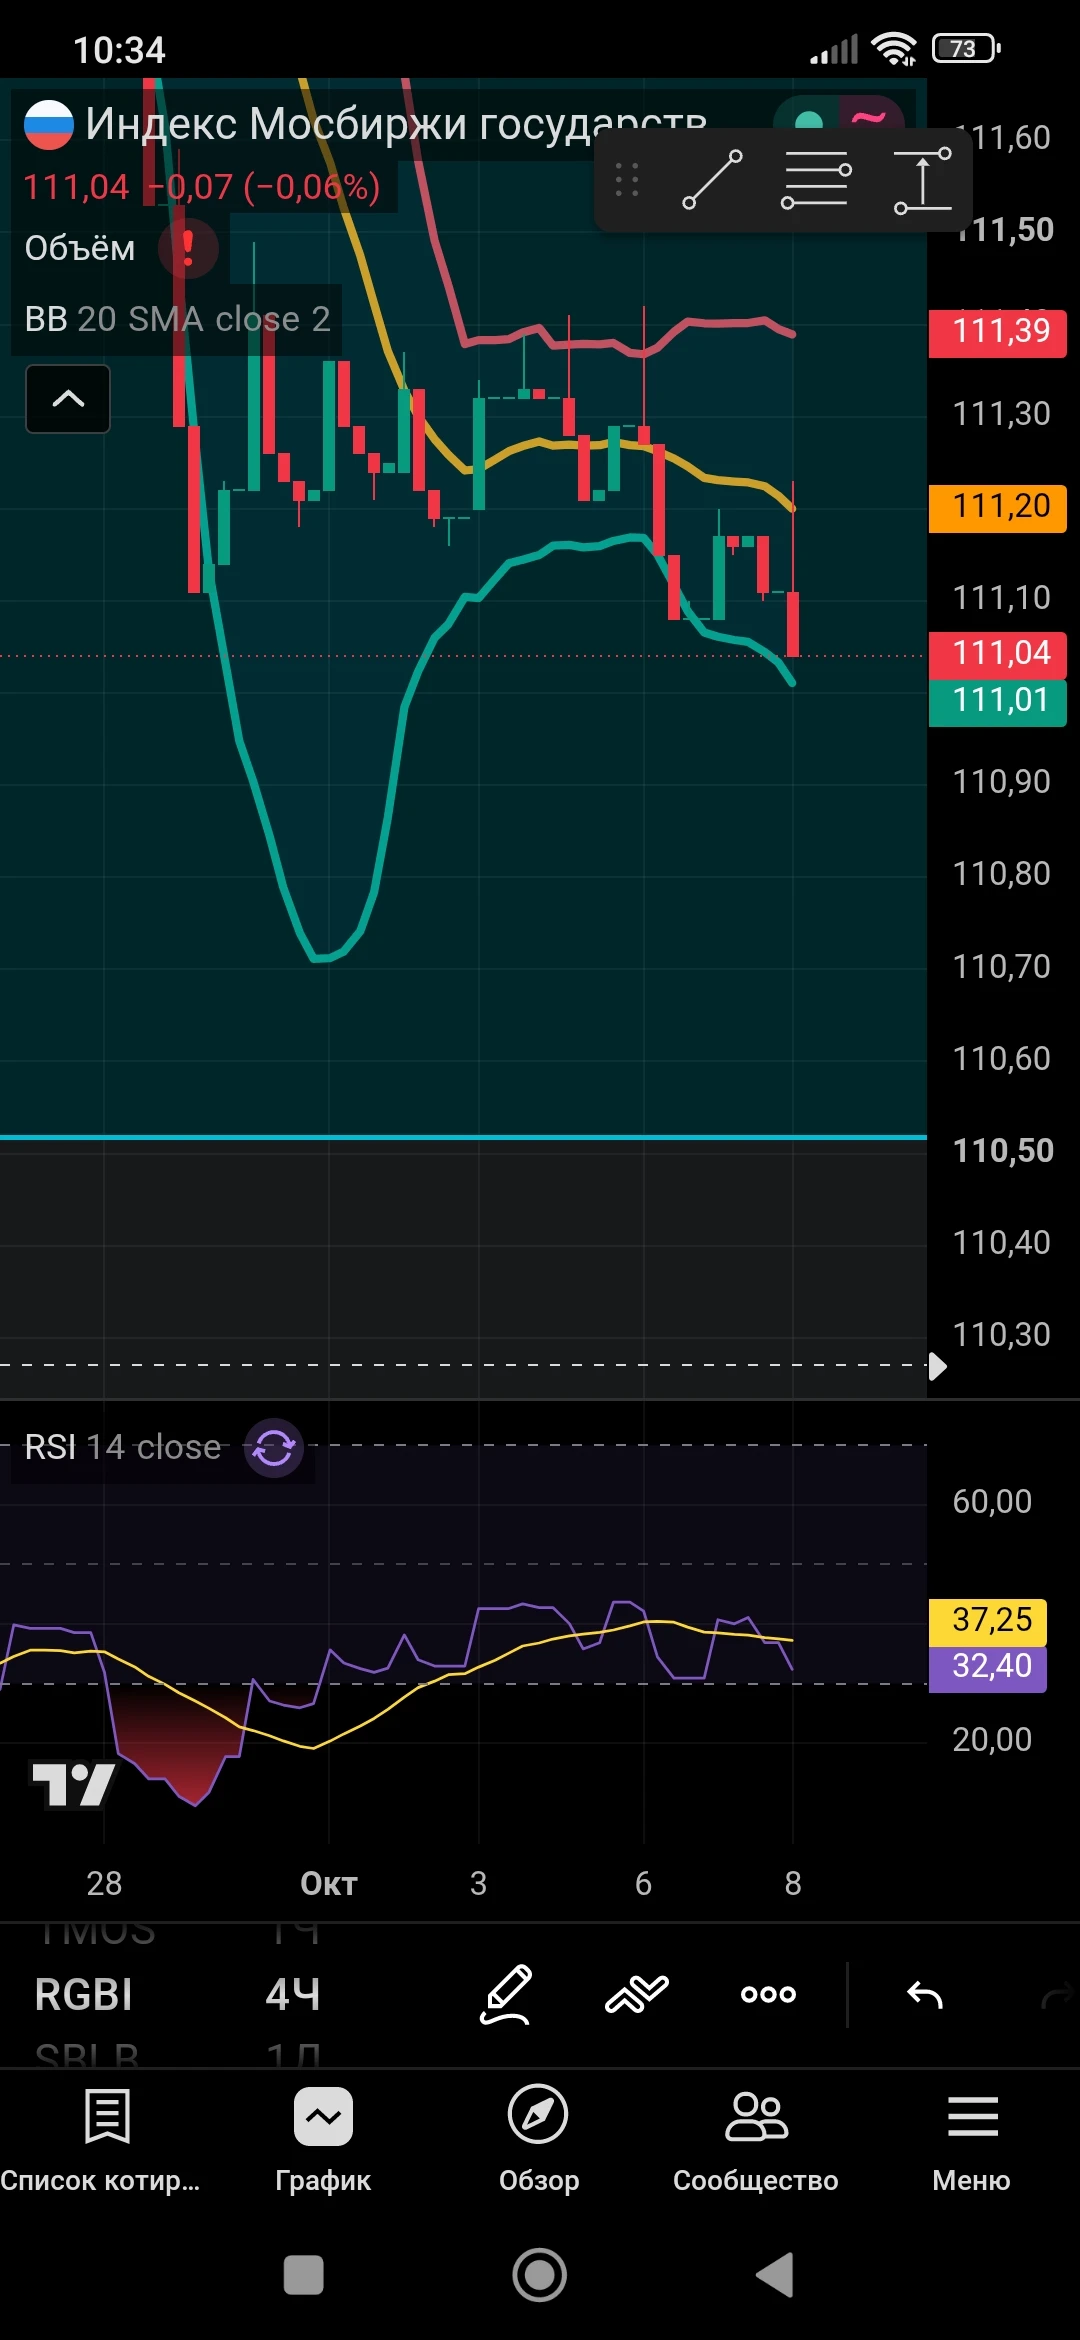Image resolution: width=1080 pixels, height=2340 pixels.
Task: Tap the Android home circle button
Action: (540, 2275)
